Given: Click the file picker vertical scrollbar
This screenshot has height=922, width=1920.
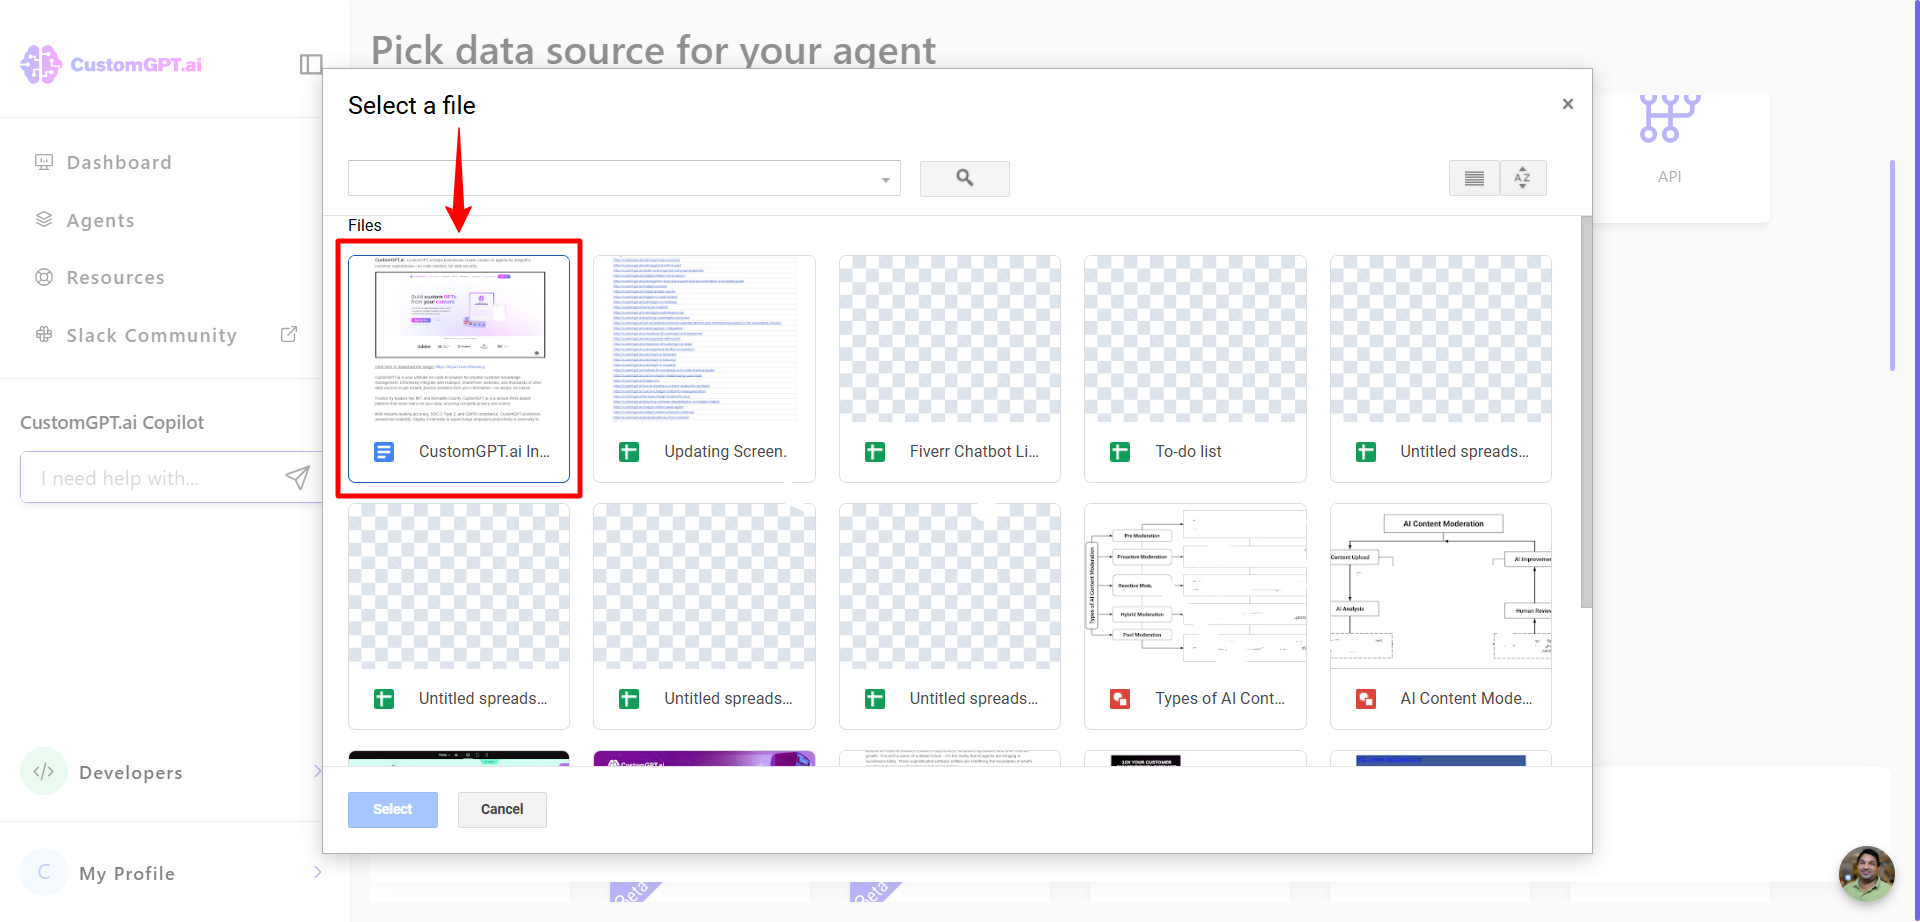Looking at the screenshot, I should tap(1586, 412).
